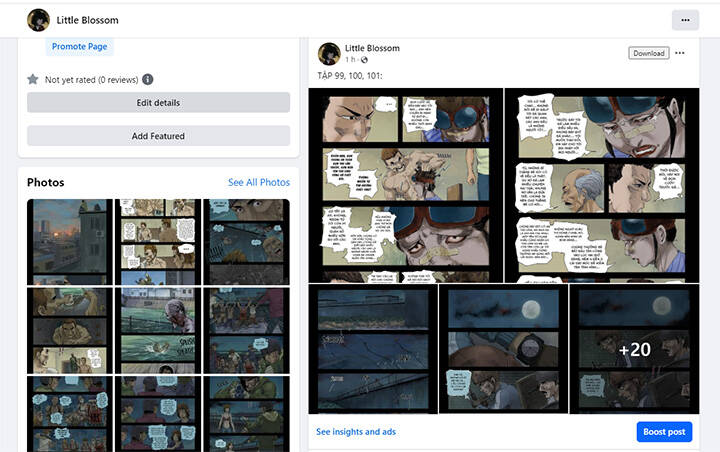The width and height of the screenshot is (720, 452).
Task: Click the Download button on post
Action: tap(648, 53)
